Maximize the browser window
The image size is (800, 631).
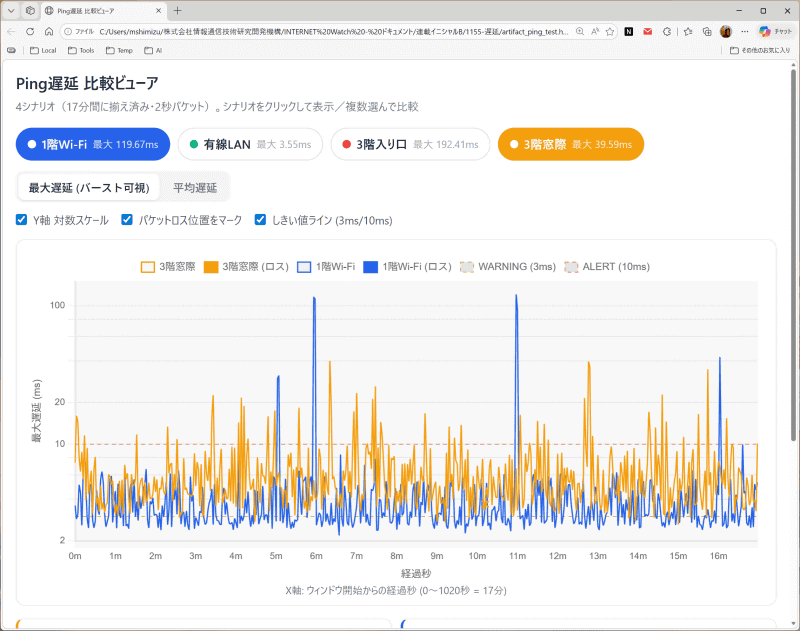point(763,10)
